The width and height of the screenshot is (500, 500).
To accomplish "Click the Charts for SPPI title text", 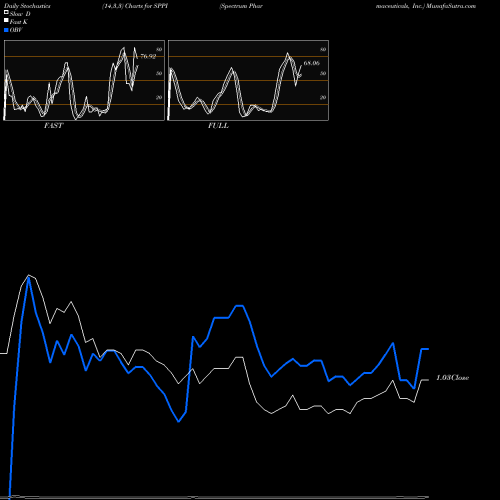I will coord(146,6).
